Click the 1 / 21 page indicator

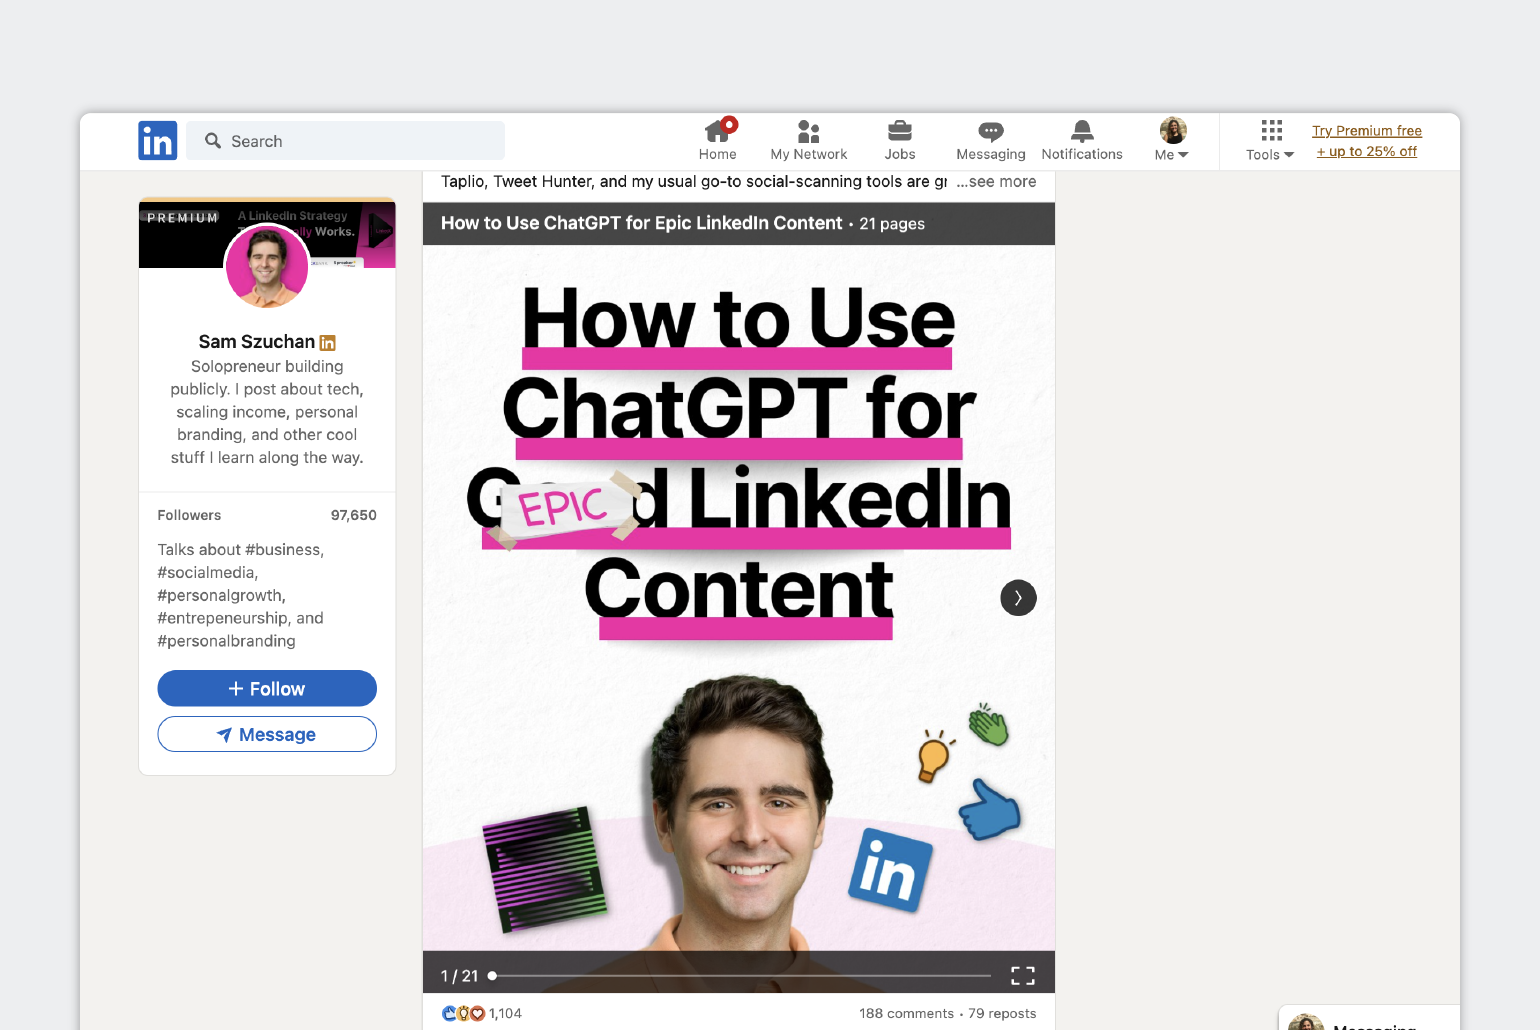coord(460,976)
